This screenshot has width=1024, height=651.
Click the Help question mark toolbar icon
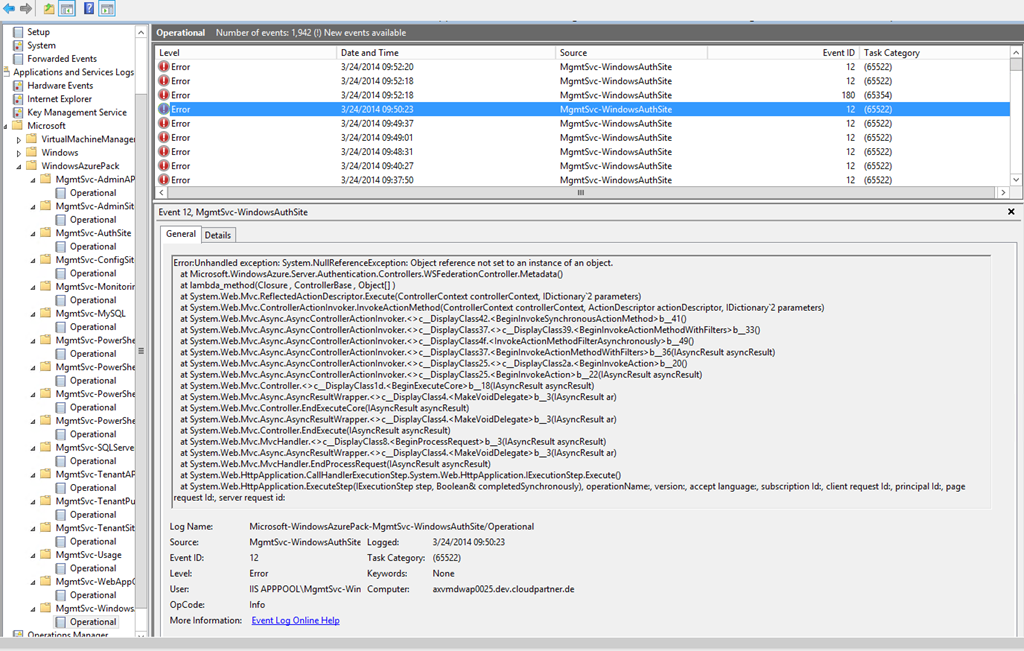[x=88, y=9]
